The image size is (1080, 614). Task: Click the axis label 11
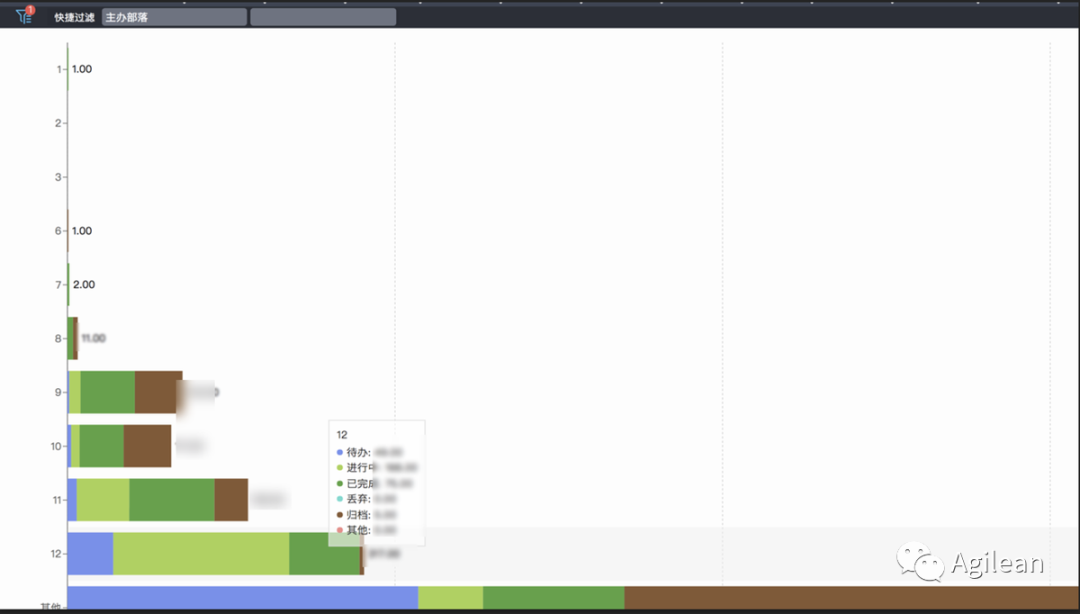tap(57, 500)
